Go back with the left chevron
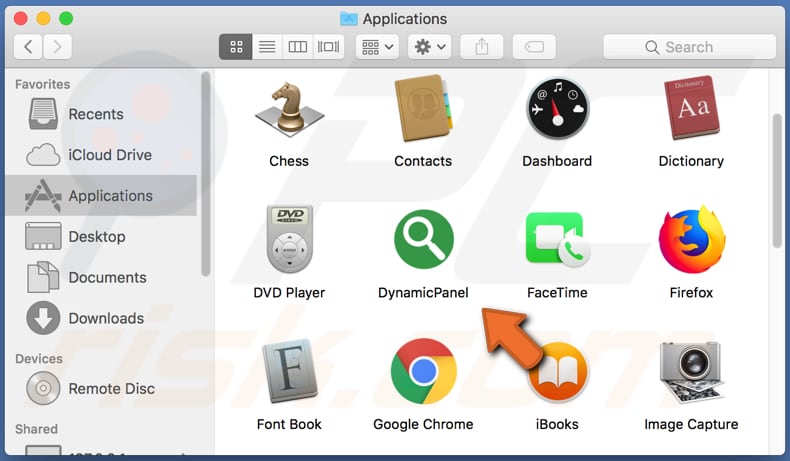790x461 pixels. [28, 47]
